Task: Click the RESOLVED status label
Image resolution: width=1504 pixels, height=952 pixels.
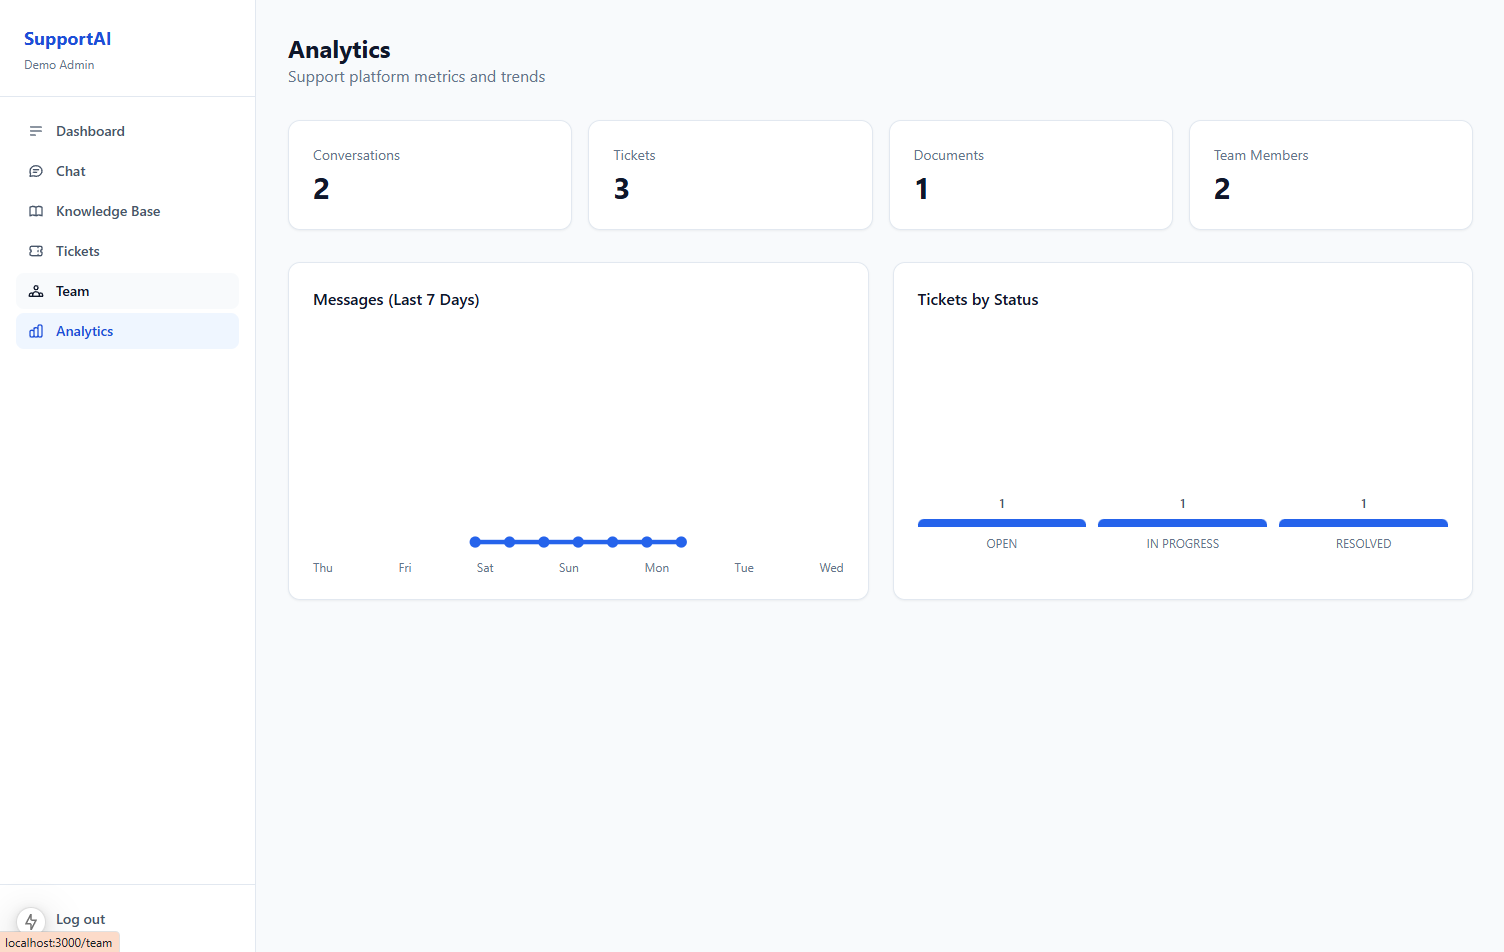Action: pos(1364,544)
